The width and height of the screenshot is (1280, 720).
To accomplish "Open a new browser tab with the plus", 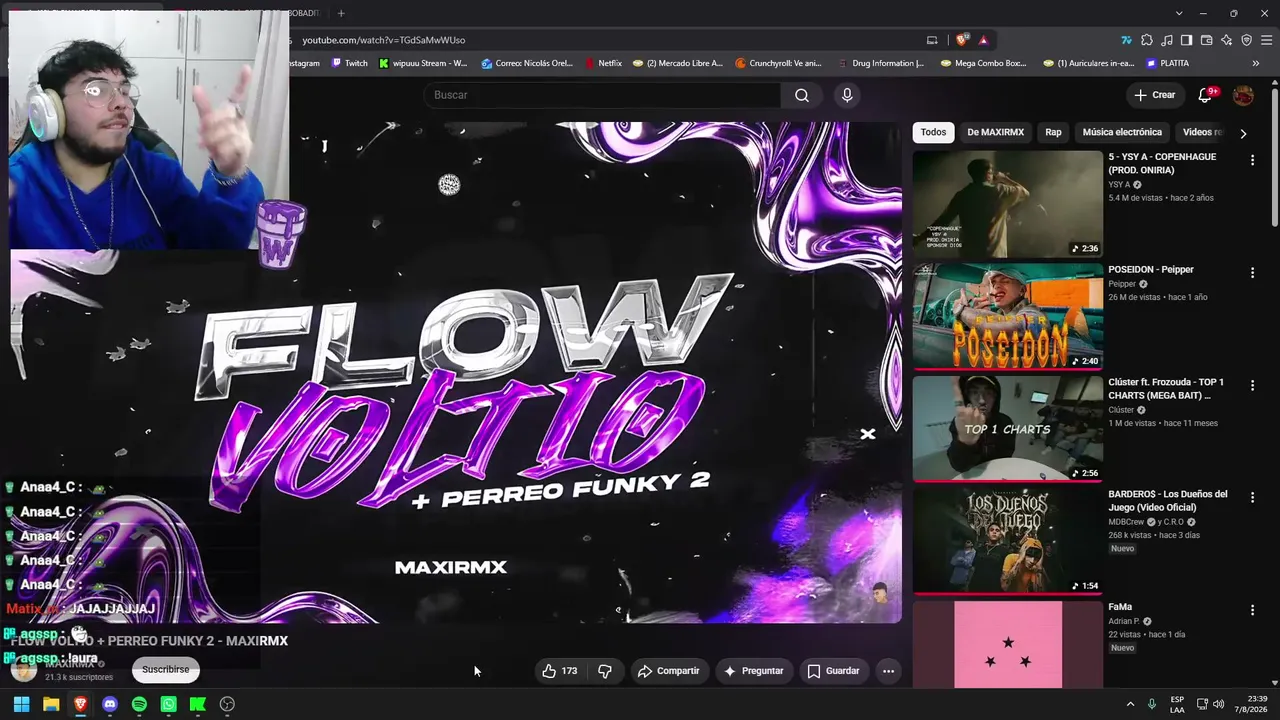I will [341, 13].
